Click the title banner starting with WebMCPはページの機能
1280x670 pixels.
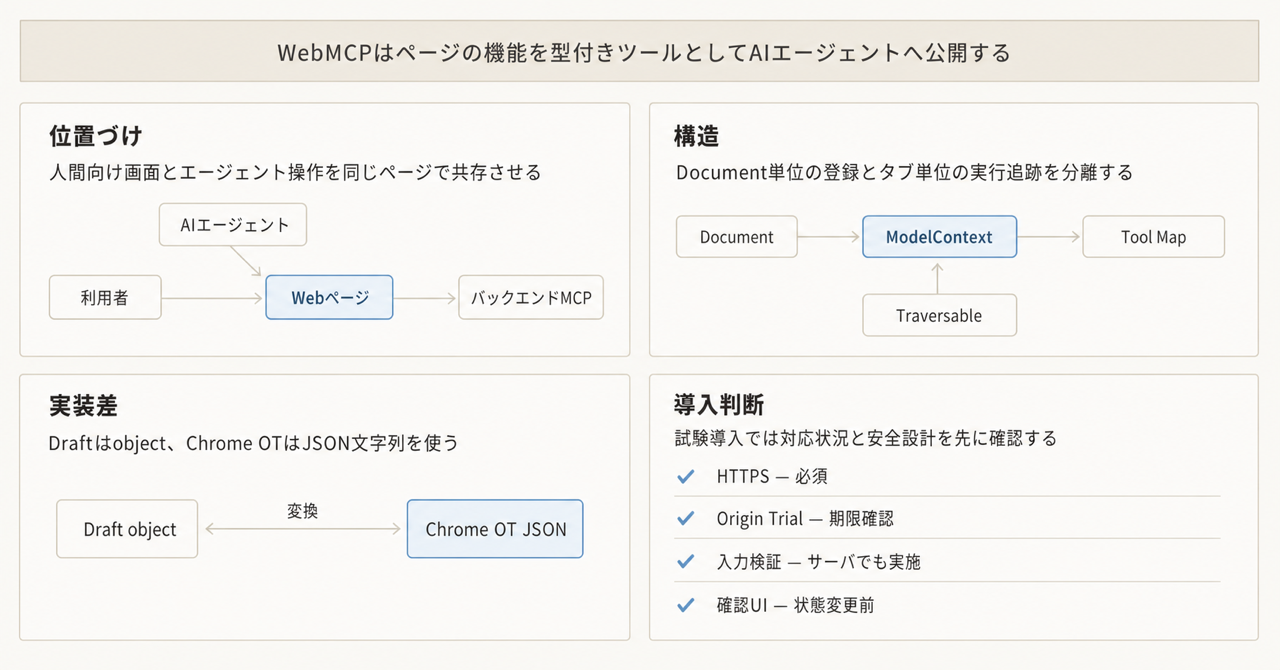[x=639, y=51]
